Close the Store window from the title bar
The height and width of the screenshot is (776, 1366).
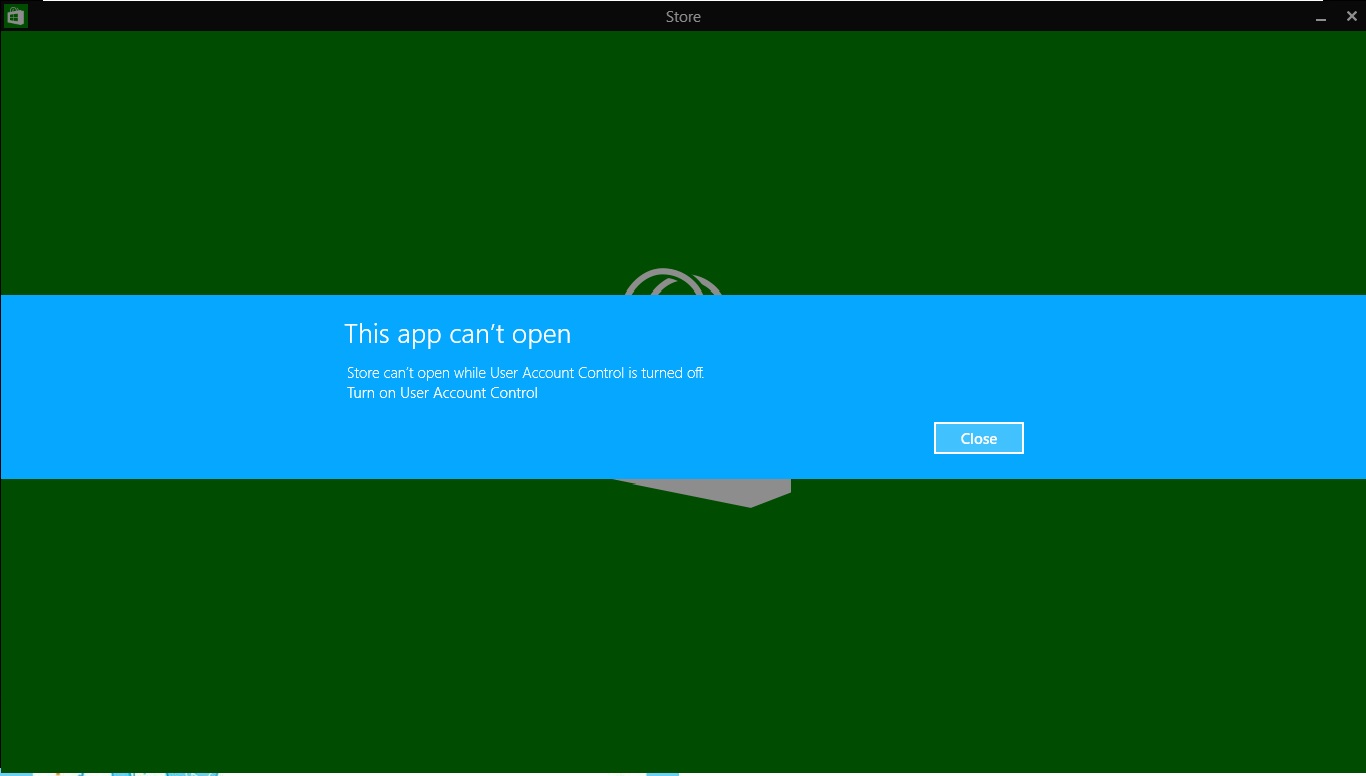pyautogui.click(x=1352, y=16)
